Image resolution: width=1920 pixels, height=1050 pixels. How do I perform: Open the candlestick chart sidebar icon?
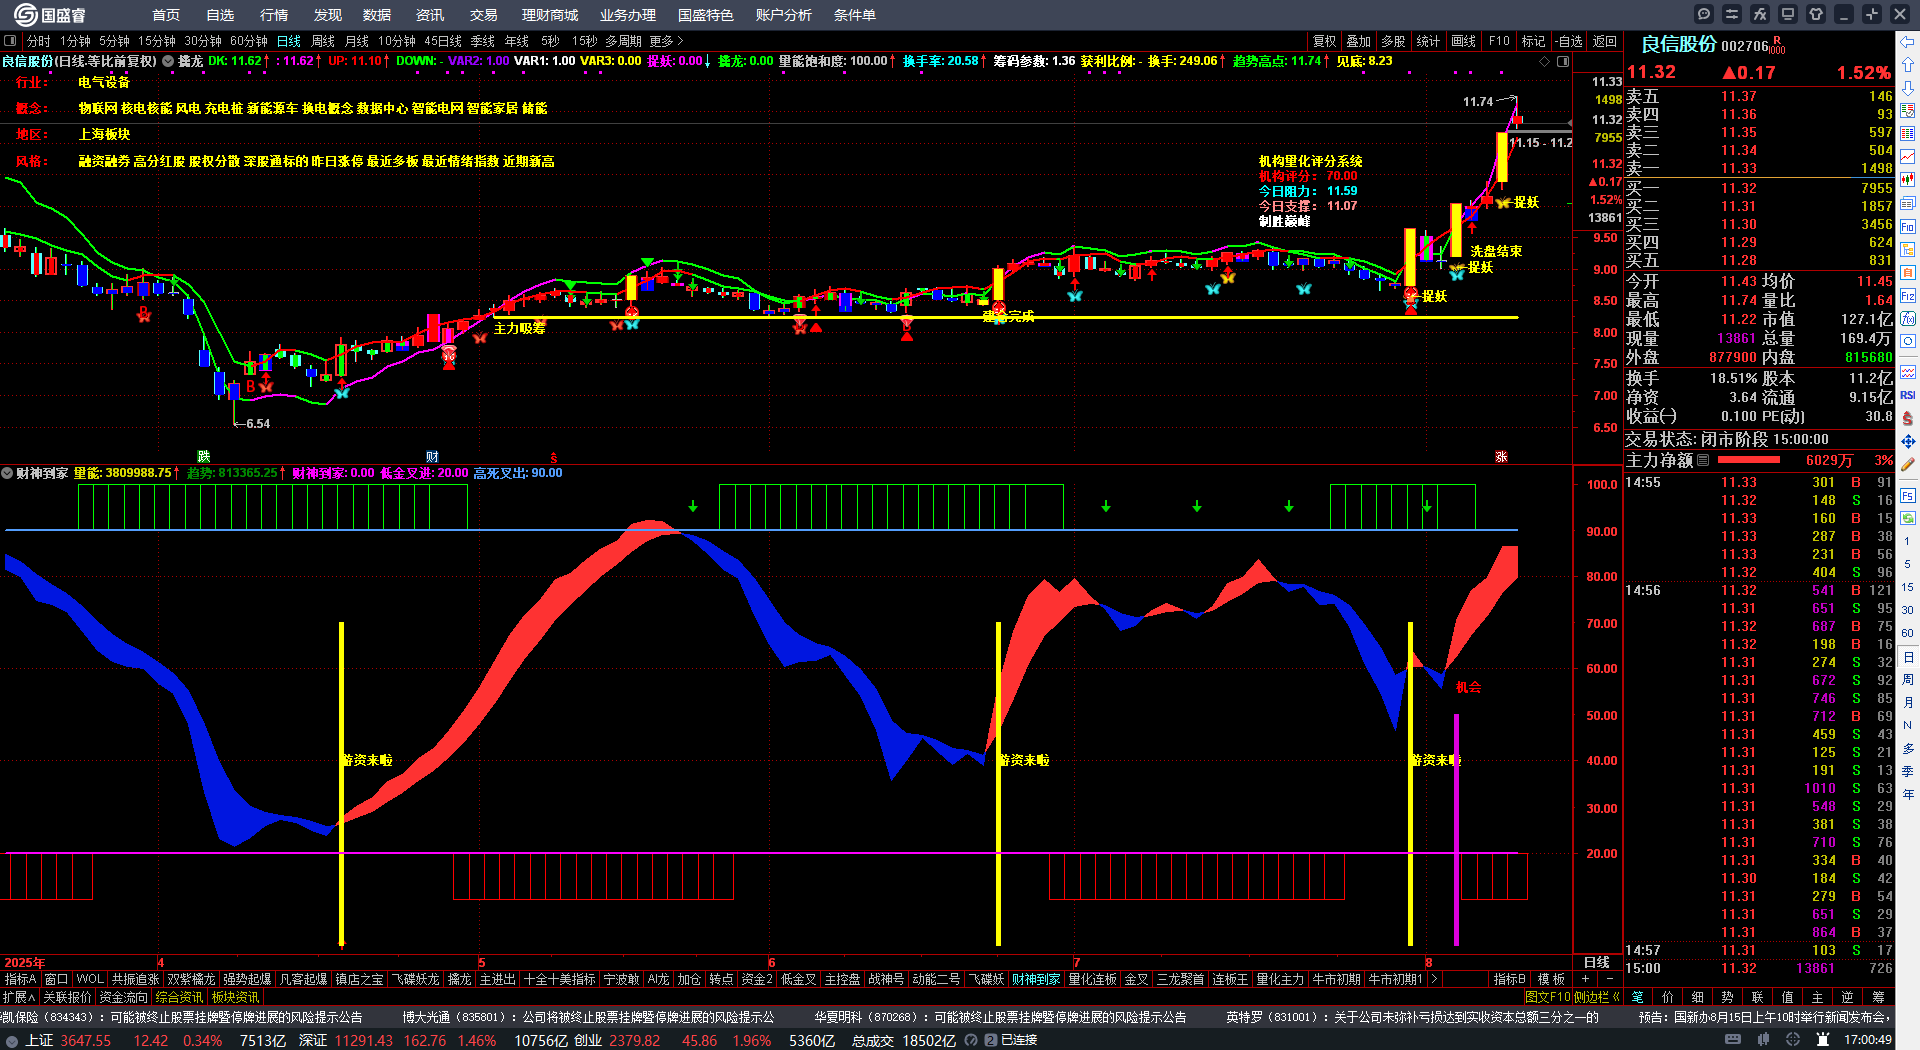click(x=1908, y=180)
